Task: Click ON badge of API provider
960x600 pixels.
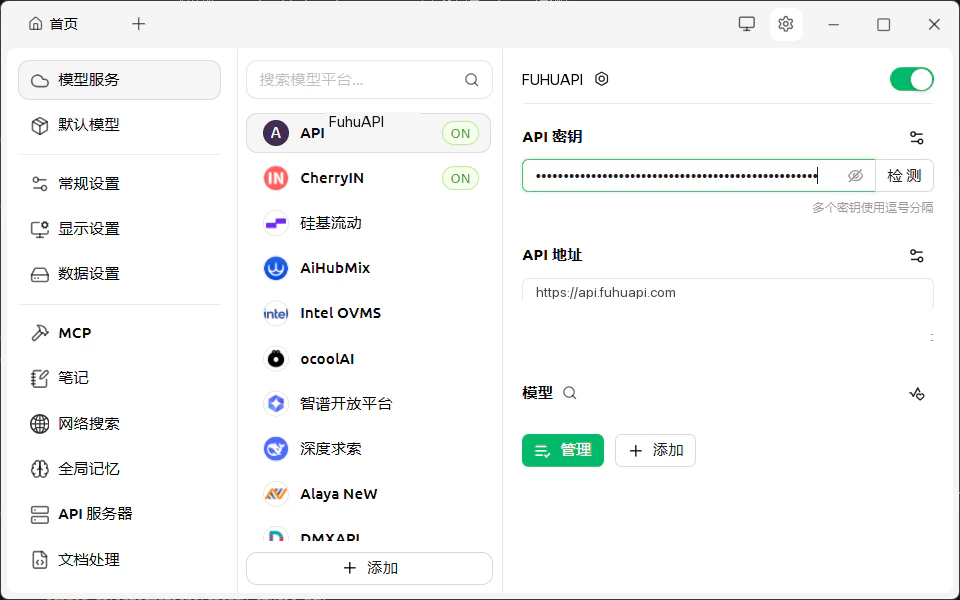Action: coord(460,133)
